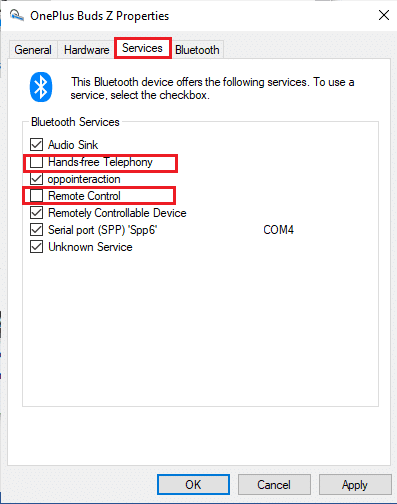
Task: Uncheck Serial port (SPP) 'Spp6' checkbox
Action: (x=36, y=230)
